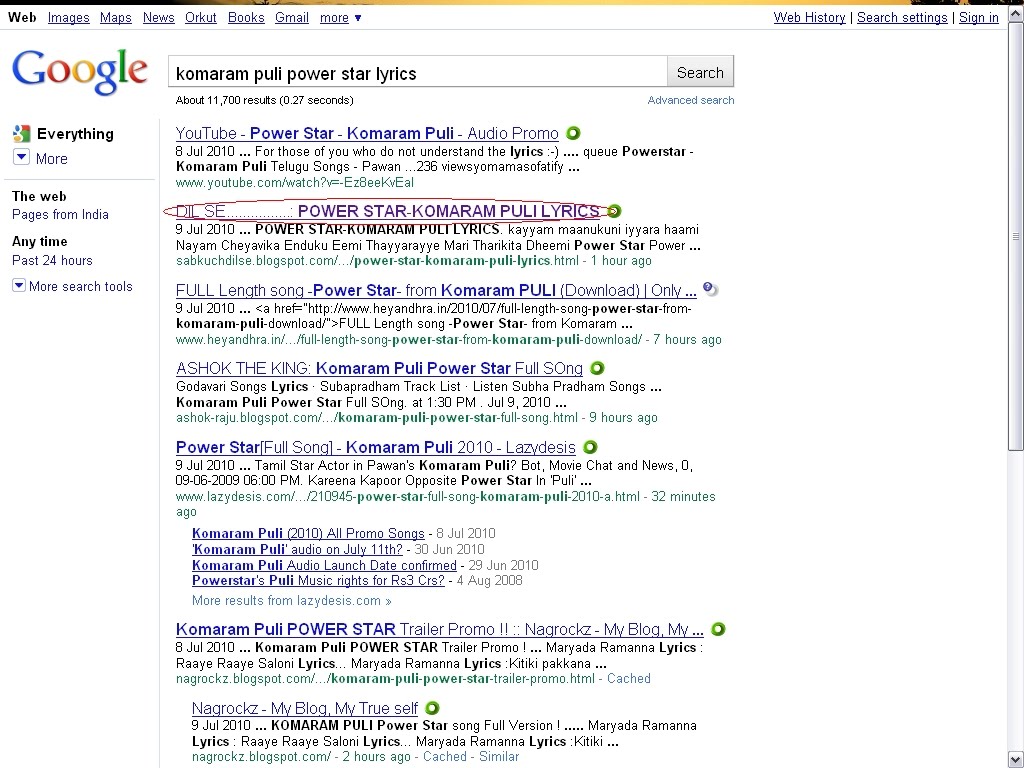Open the Images tab

pos(69,18)
